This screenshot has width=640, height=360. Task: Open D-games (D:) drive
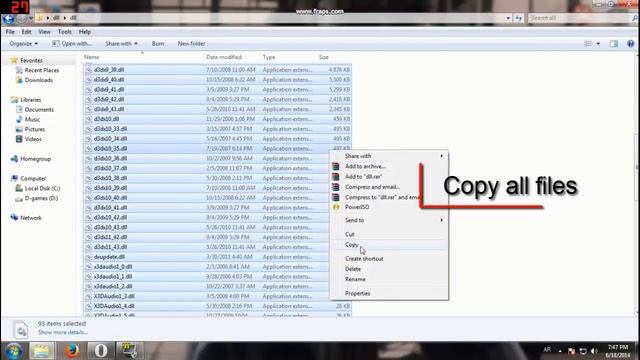click(41, 198)
